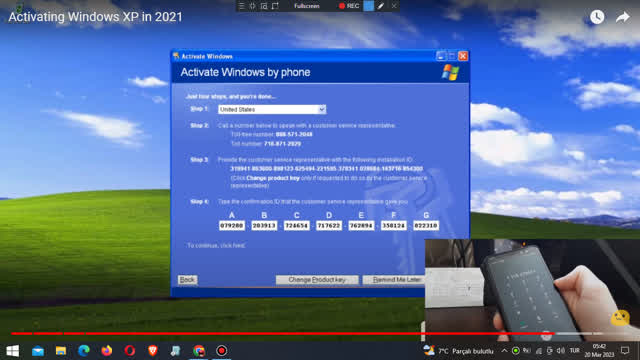Click the Remind Me Later button
This screenshot has width=640, height=360.
(394, 280)
